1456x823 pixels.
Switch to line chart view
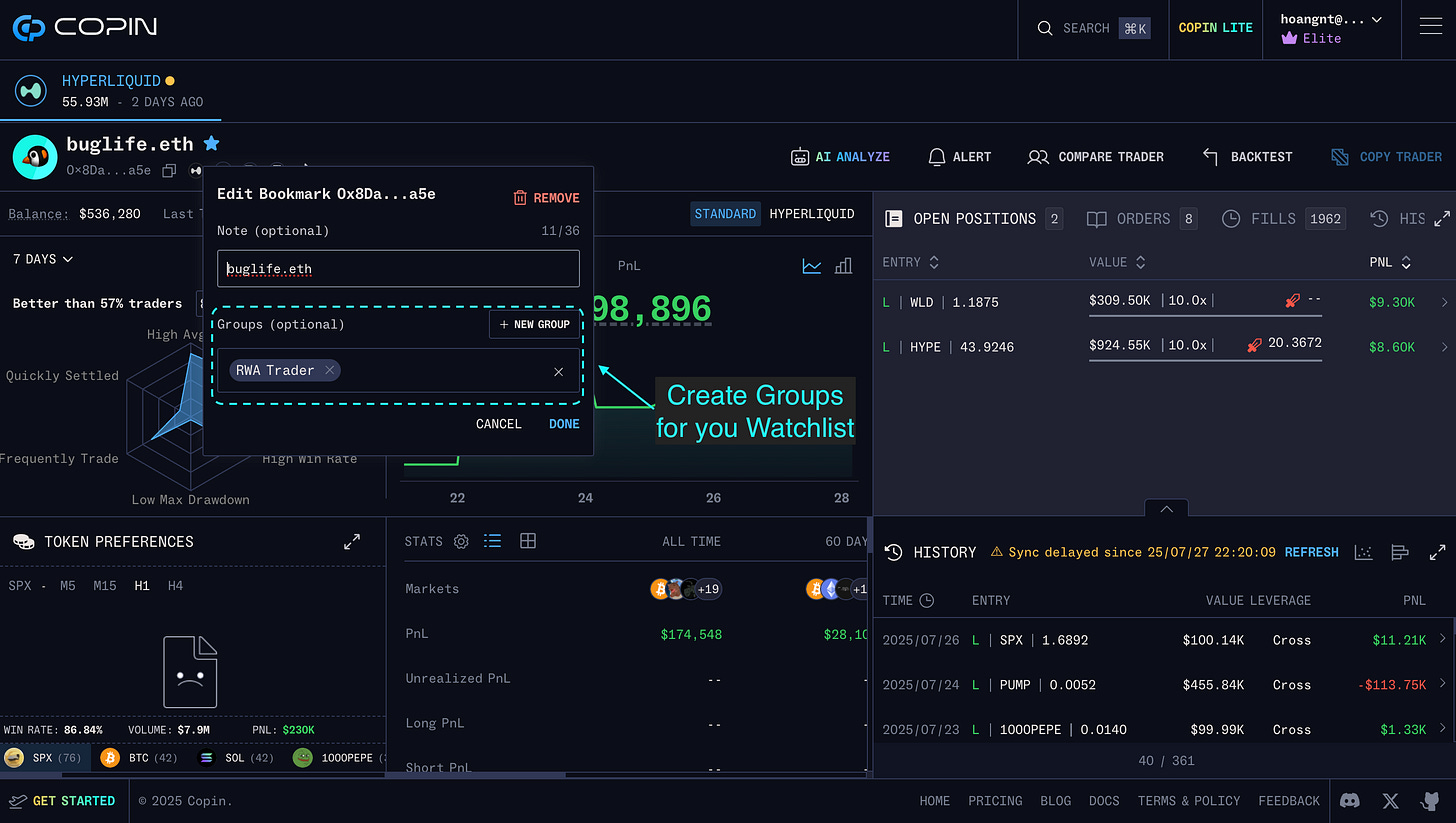coord(812,266)
